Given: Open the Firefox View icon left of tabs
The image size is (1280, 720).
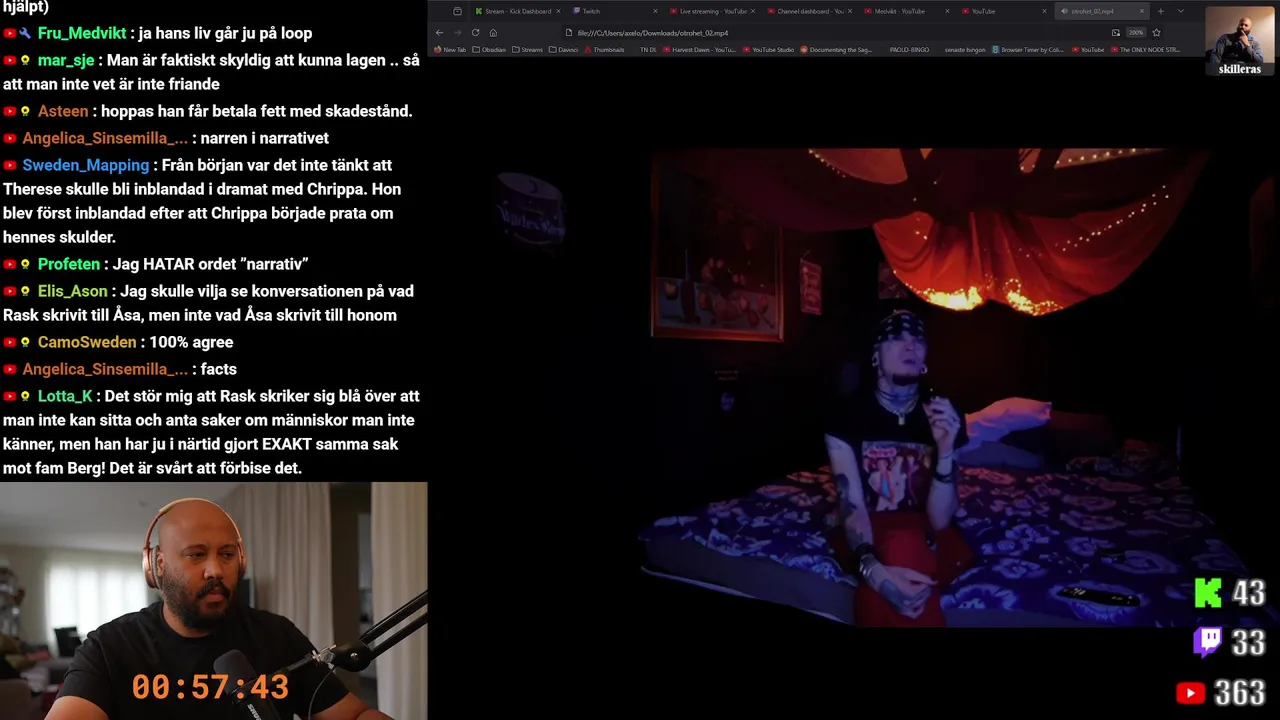Looking at the screenshot, I should (x=457, y=11).
